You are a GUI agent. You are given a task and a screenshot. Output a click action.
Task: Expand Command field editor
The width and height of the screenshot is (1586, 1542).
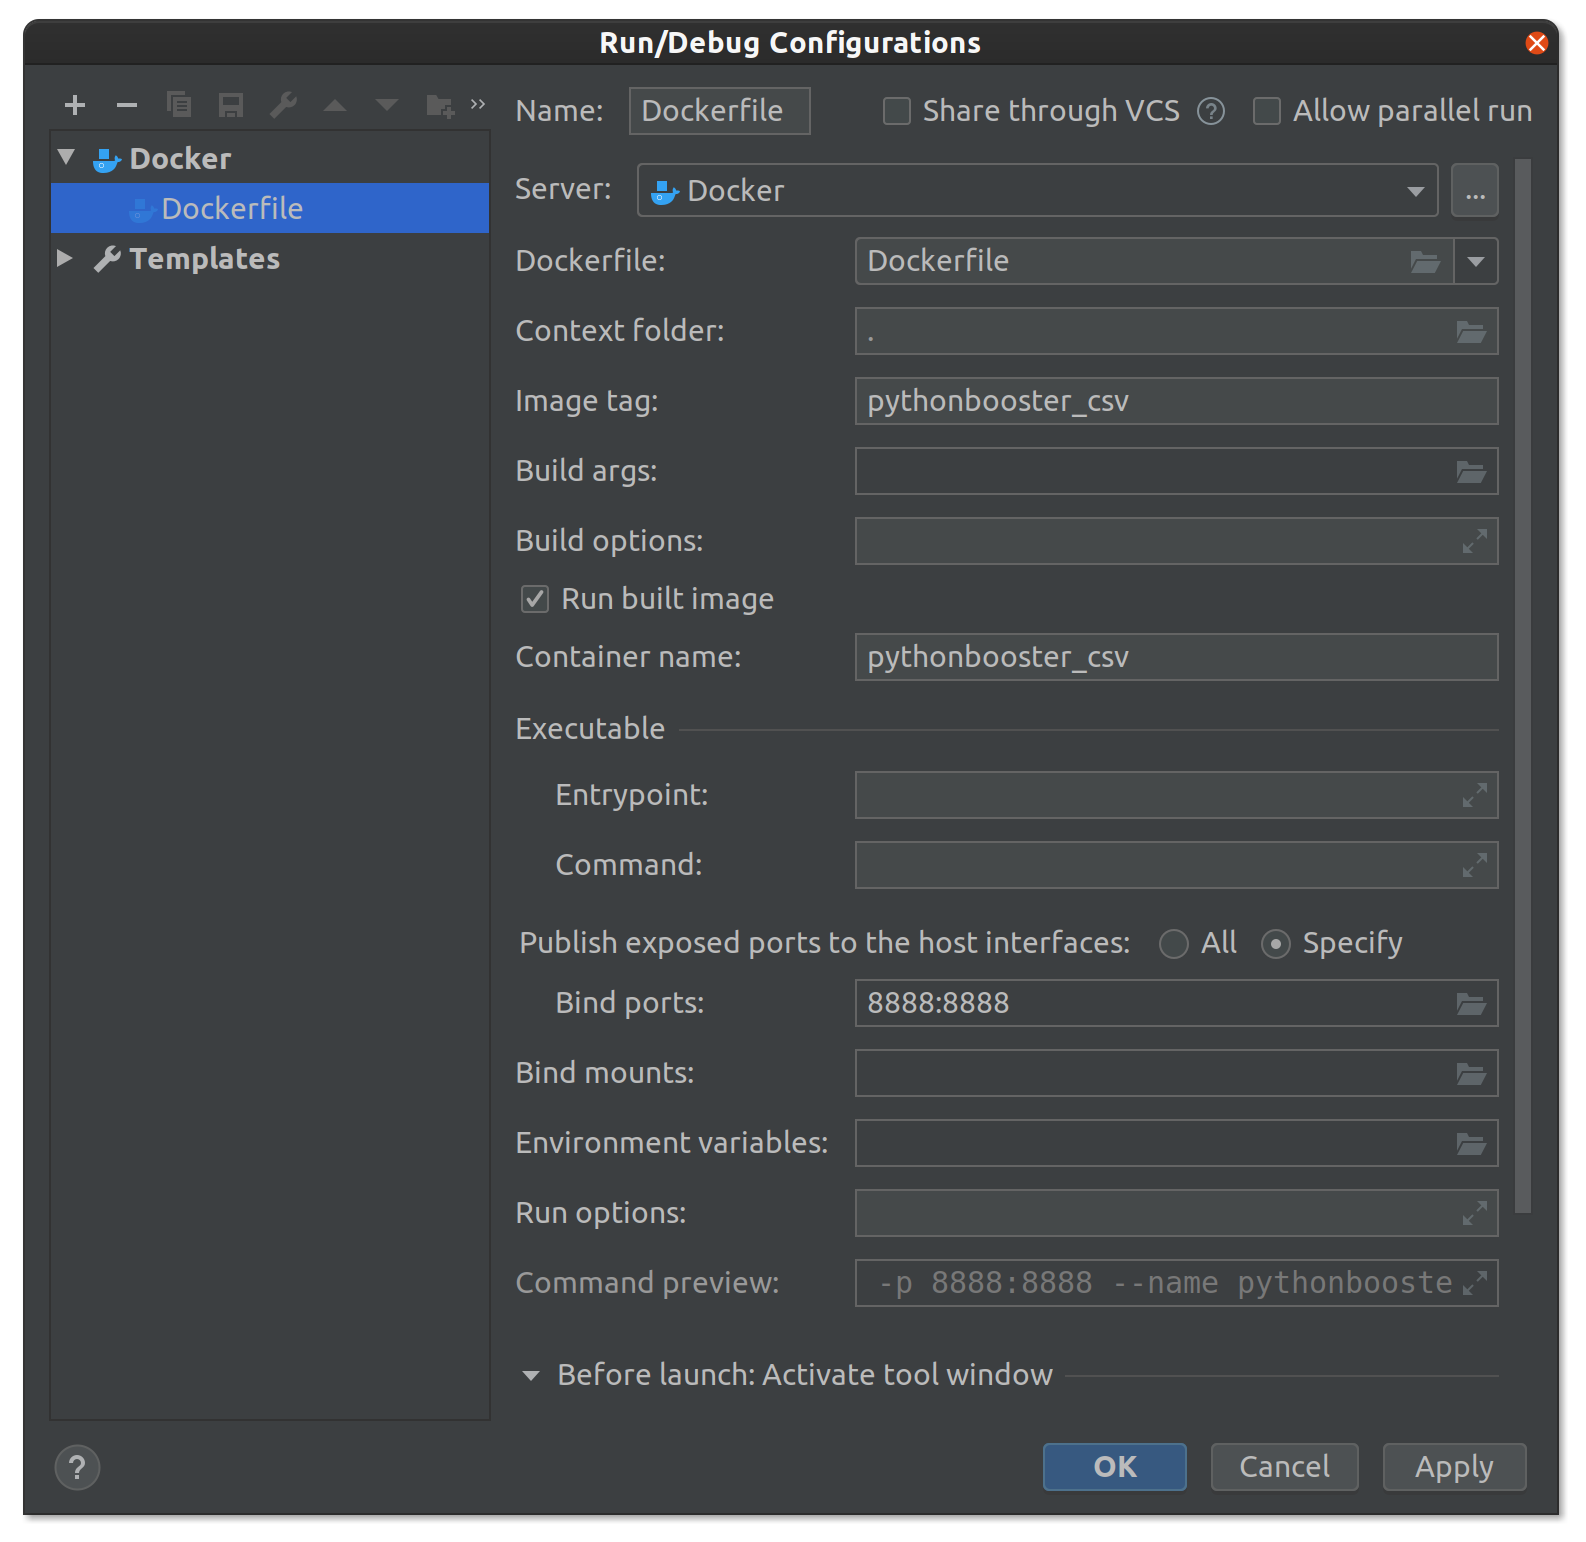tap(1475, 866)
